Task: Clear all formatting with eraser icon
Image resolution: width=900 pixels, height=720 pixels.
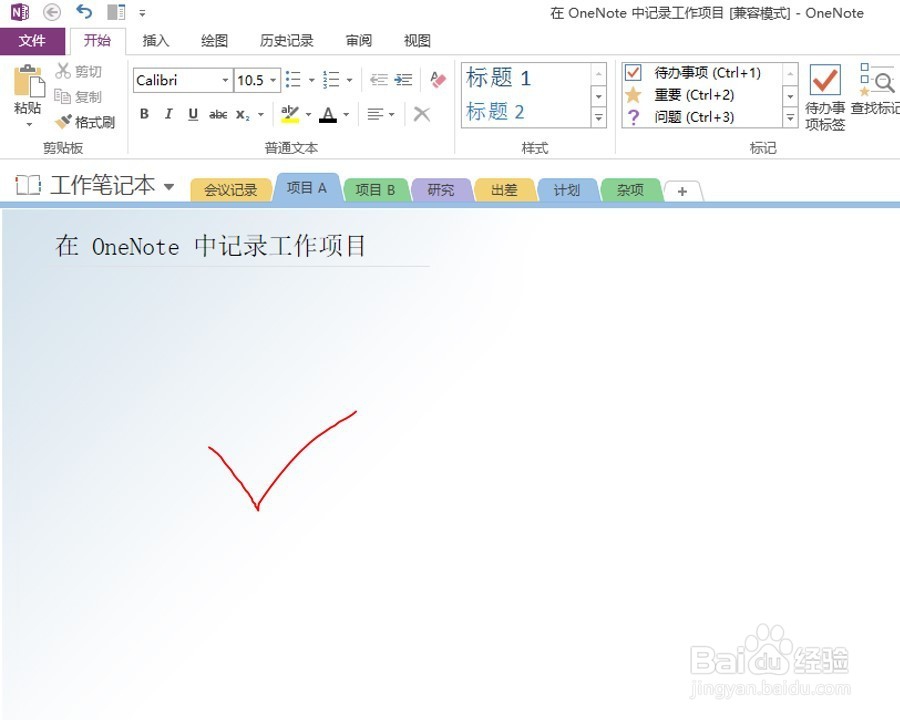Action: [x=438, y=80]
